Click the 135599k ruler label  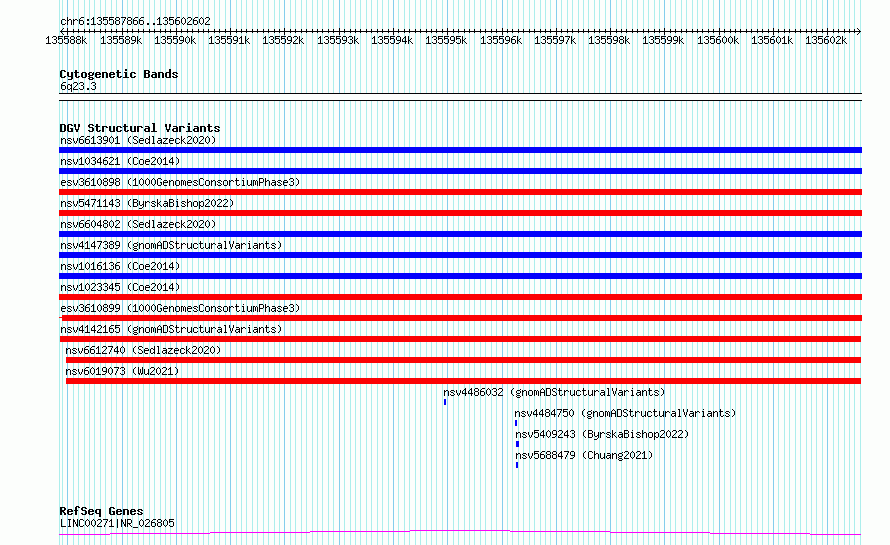tap(662, 40)
